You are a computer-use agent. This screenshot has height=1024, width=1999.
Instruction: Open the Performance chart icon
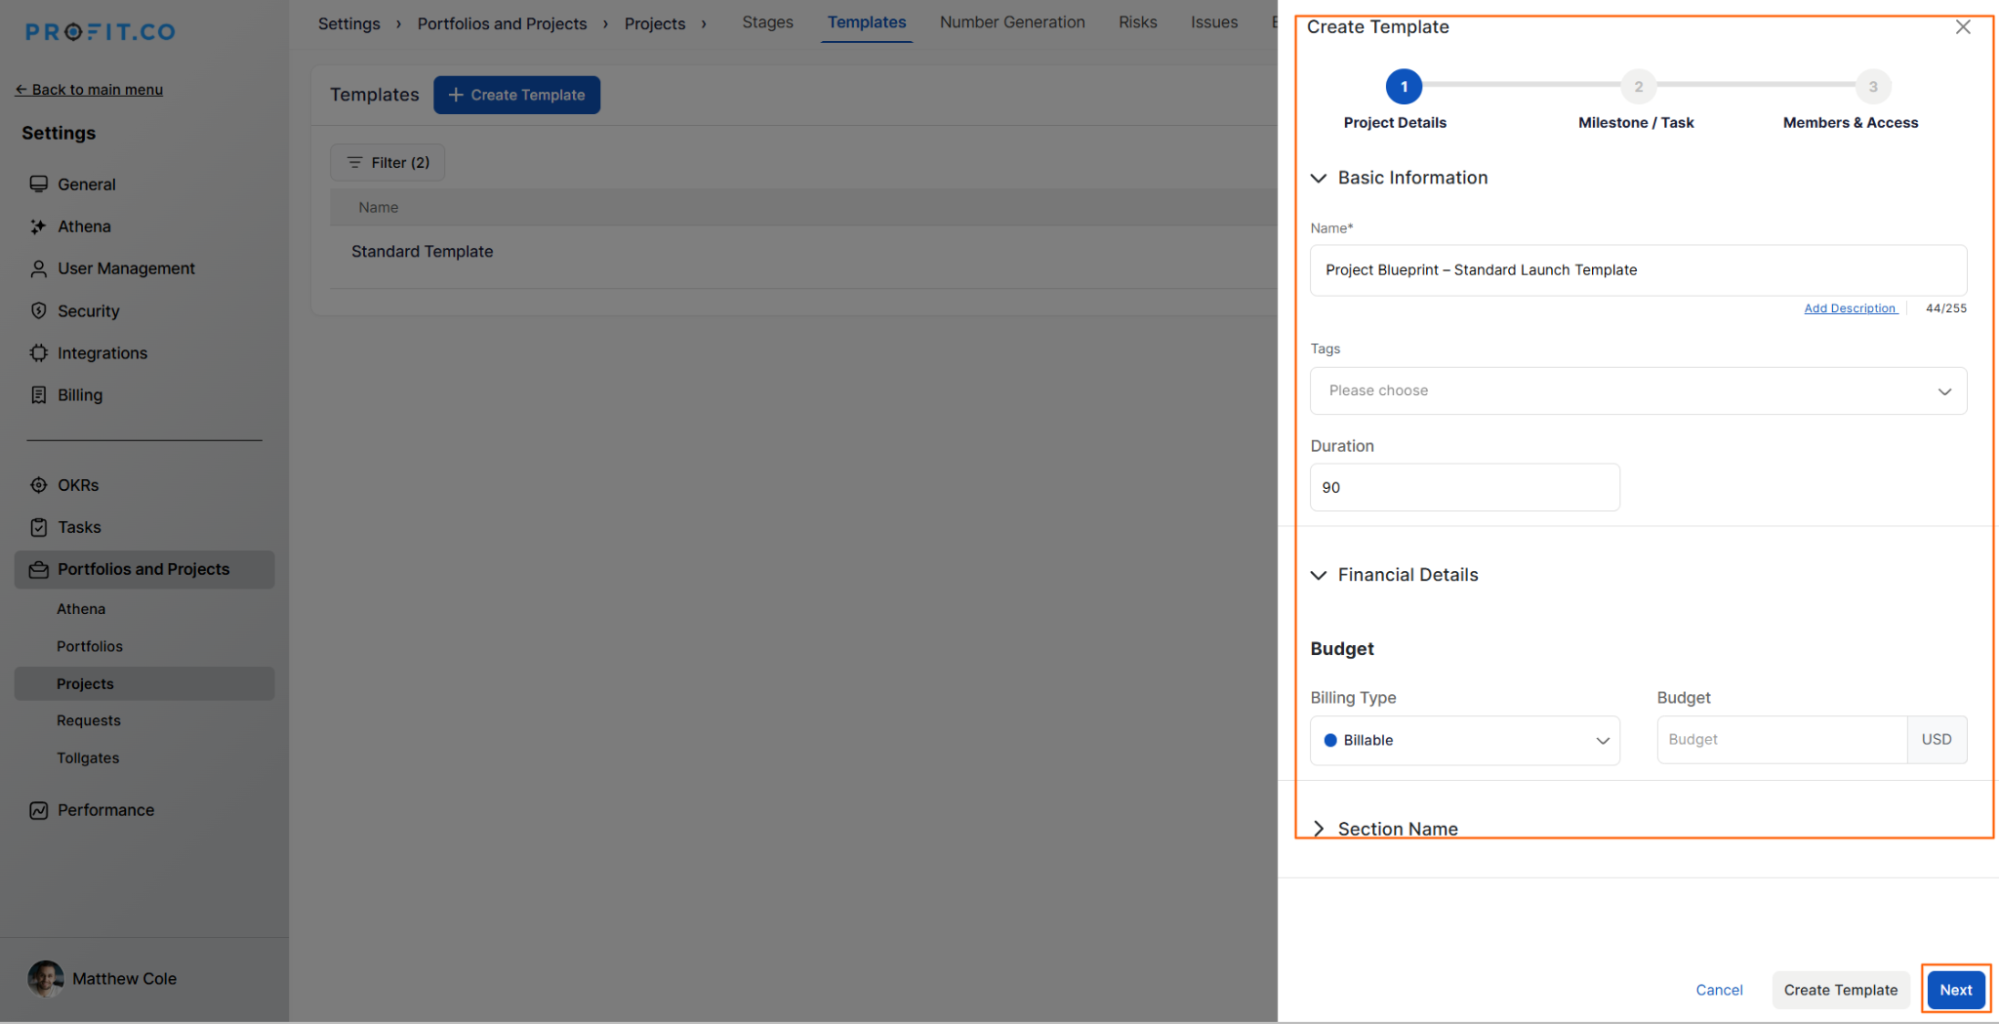point(38,810)
